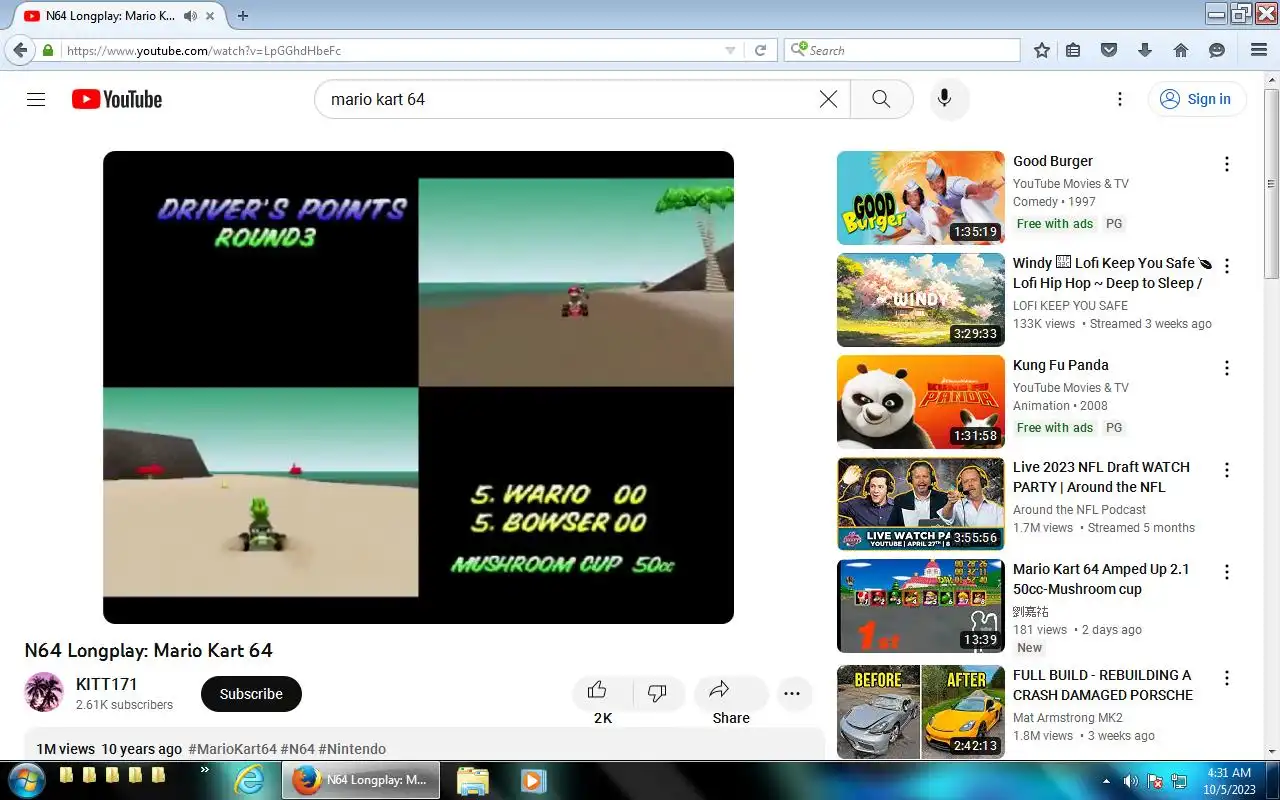The image size is (1280, 800).
Task: Open options menu for Good Burger
Action: click(x=1227, y=164)
